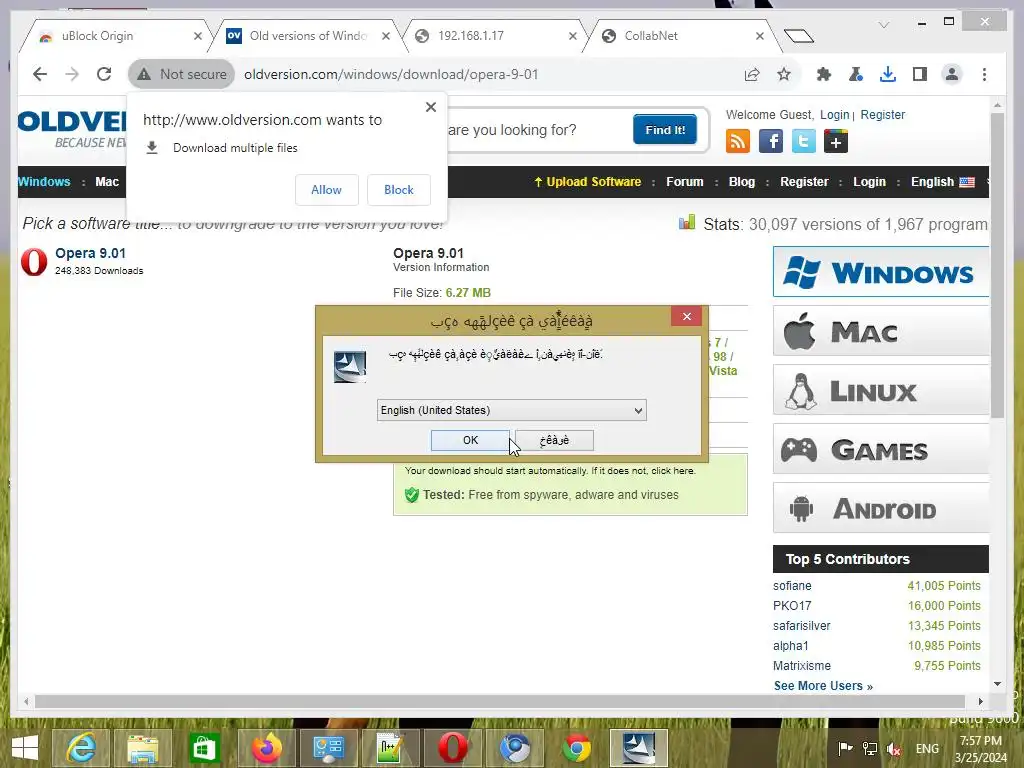1024x768 pixels.
Task: Close the uBlock Origin tab
Action: click(x=198, y=36)
